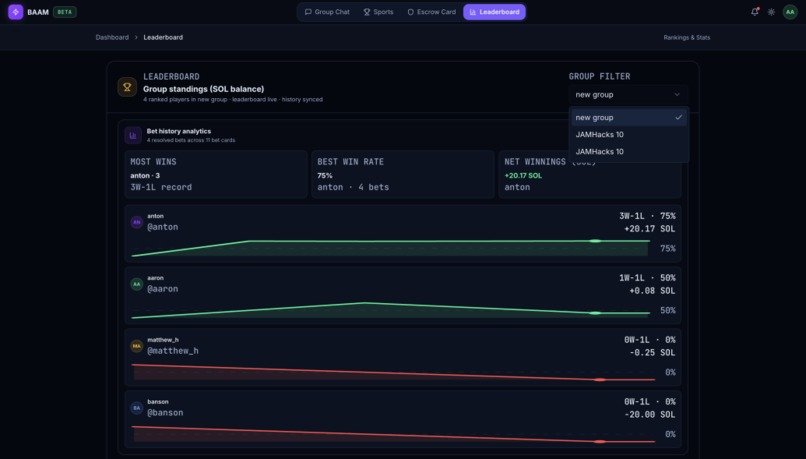Click anton's '3W-1L · 75%' record
This screenshot has height=459, width=806.
coord(647,216)
